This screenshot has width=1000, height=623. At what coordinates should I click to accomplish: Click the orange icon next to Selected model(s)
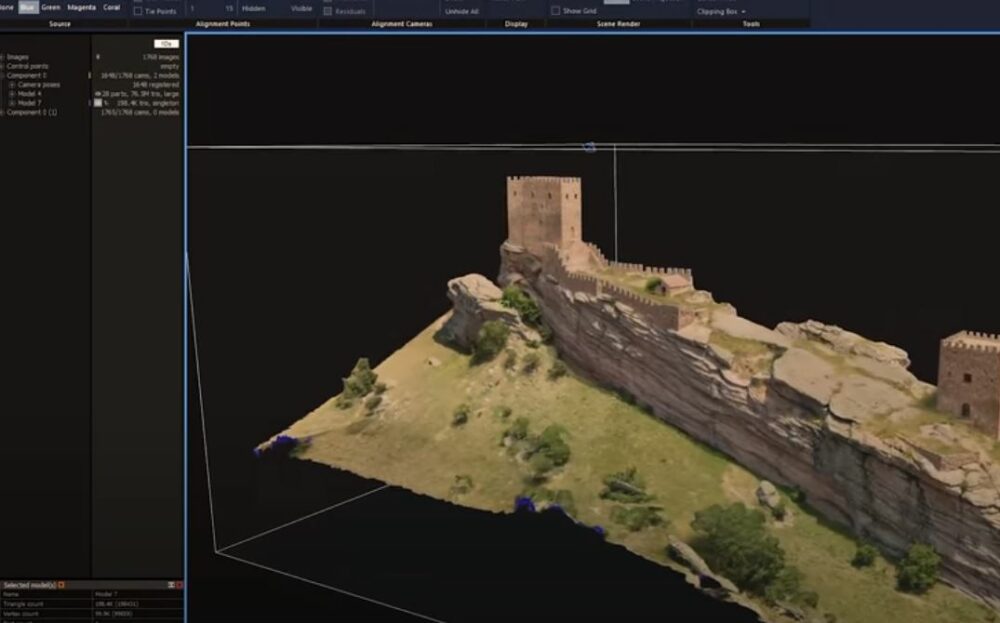[x=61, y=585]
